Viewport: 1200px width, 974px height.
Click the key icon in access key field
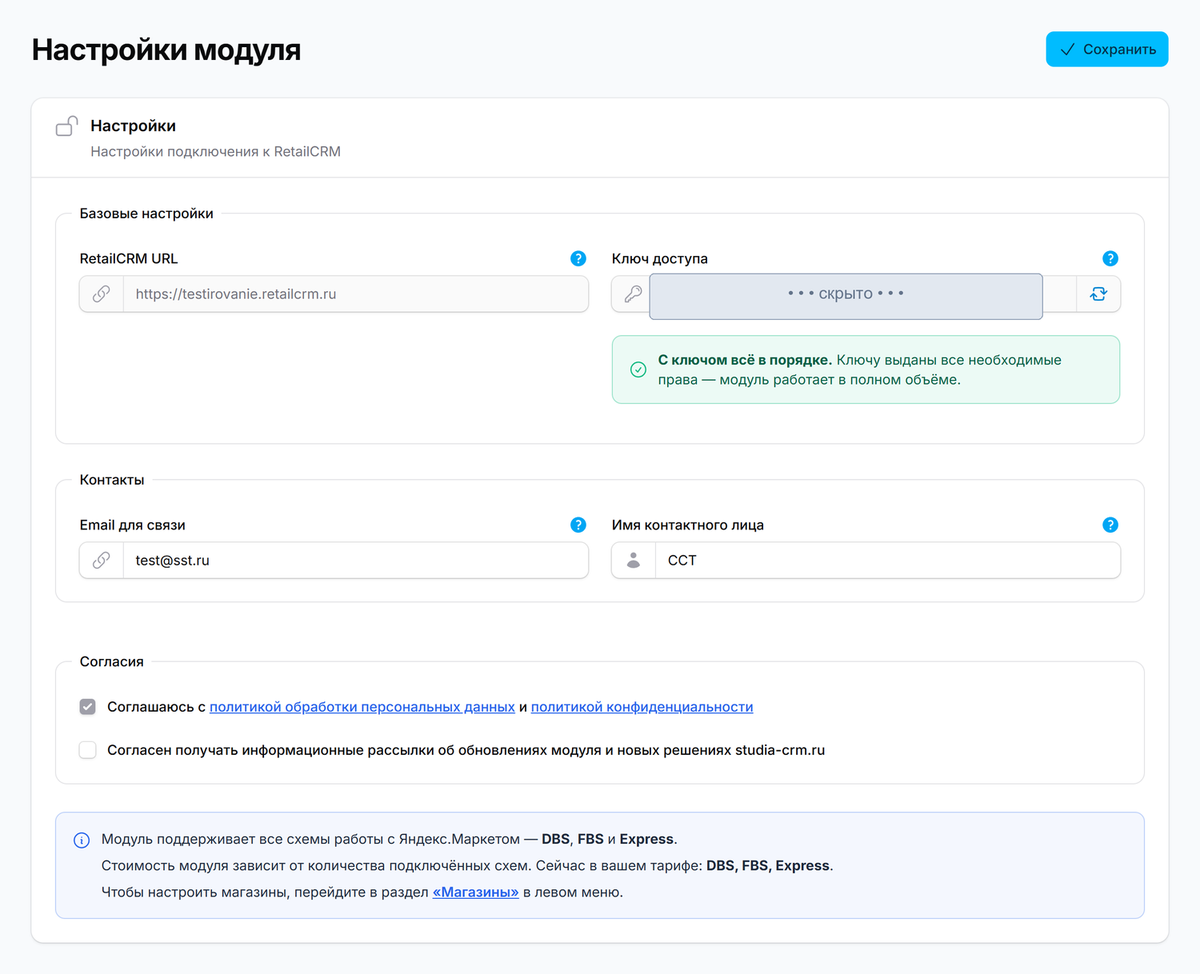tap(632, 294)
